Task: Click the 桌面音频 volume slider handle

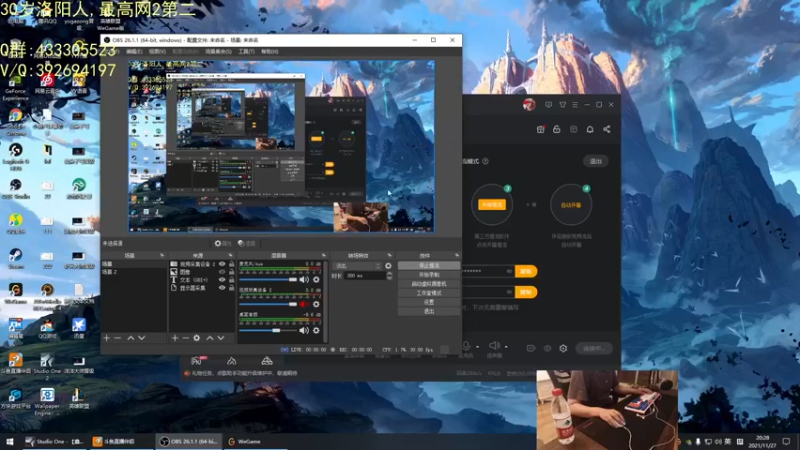Action: [x=276, y=331]
